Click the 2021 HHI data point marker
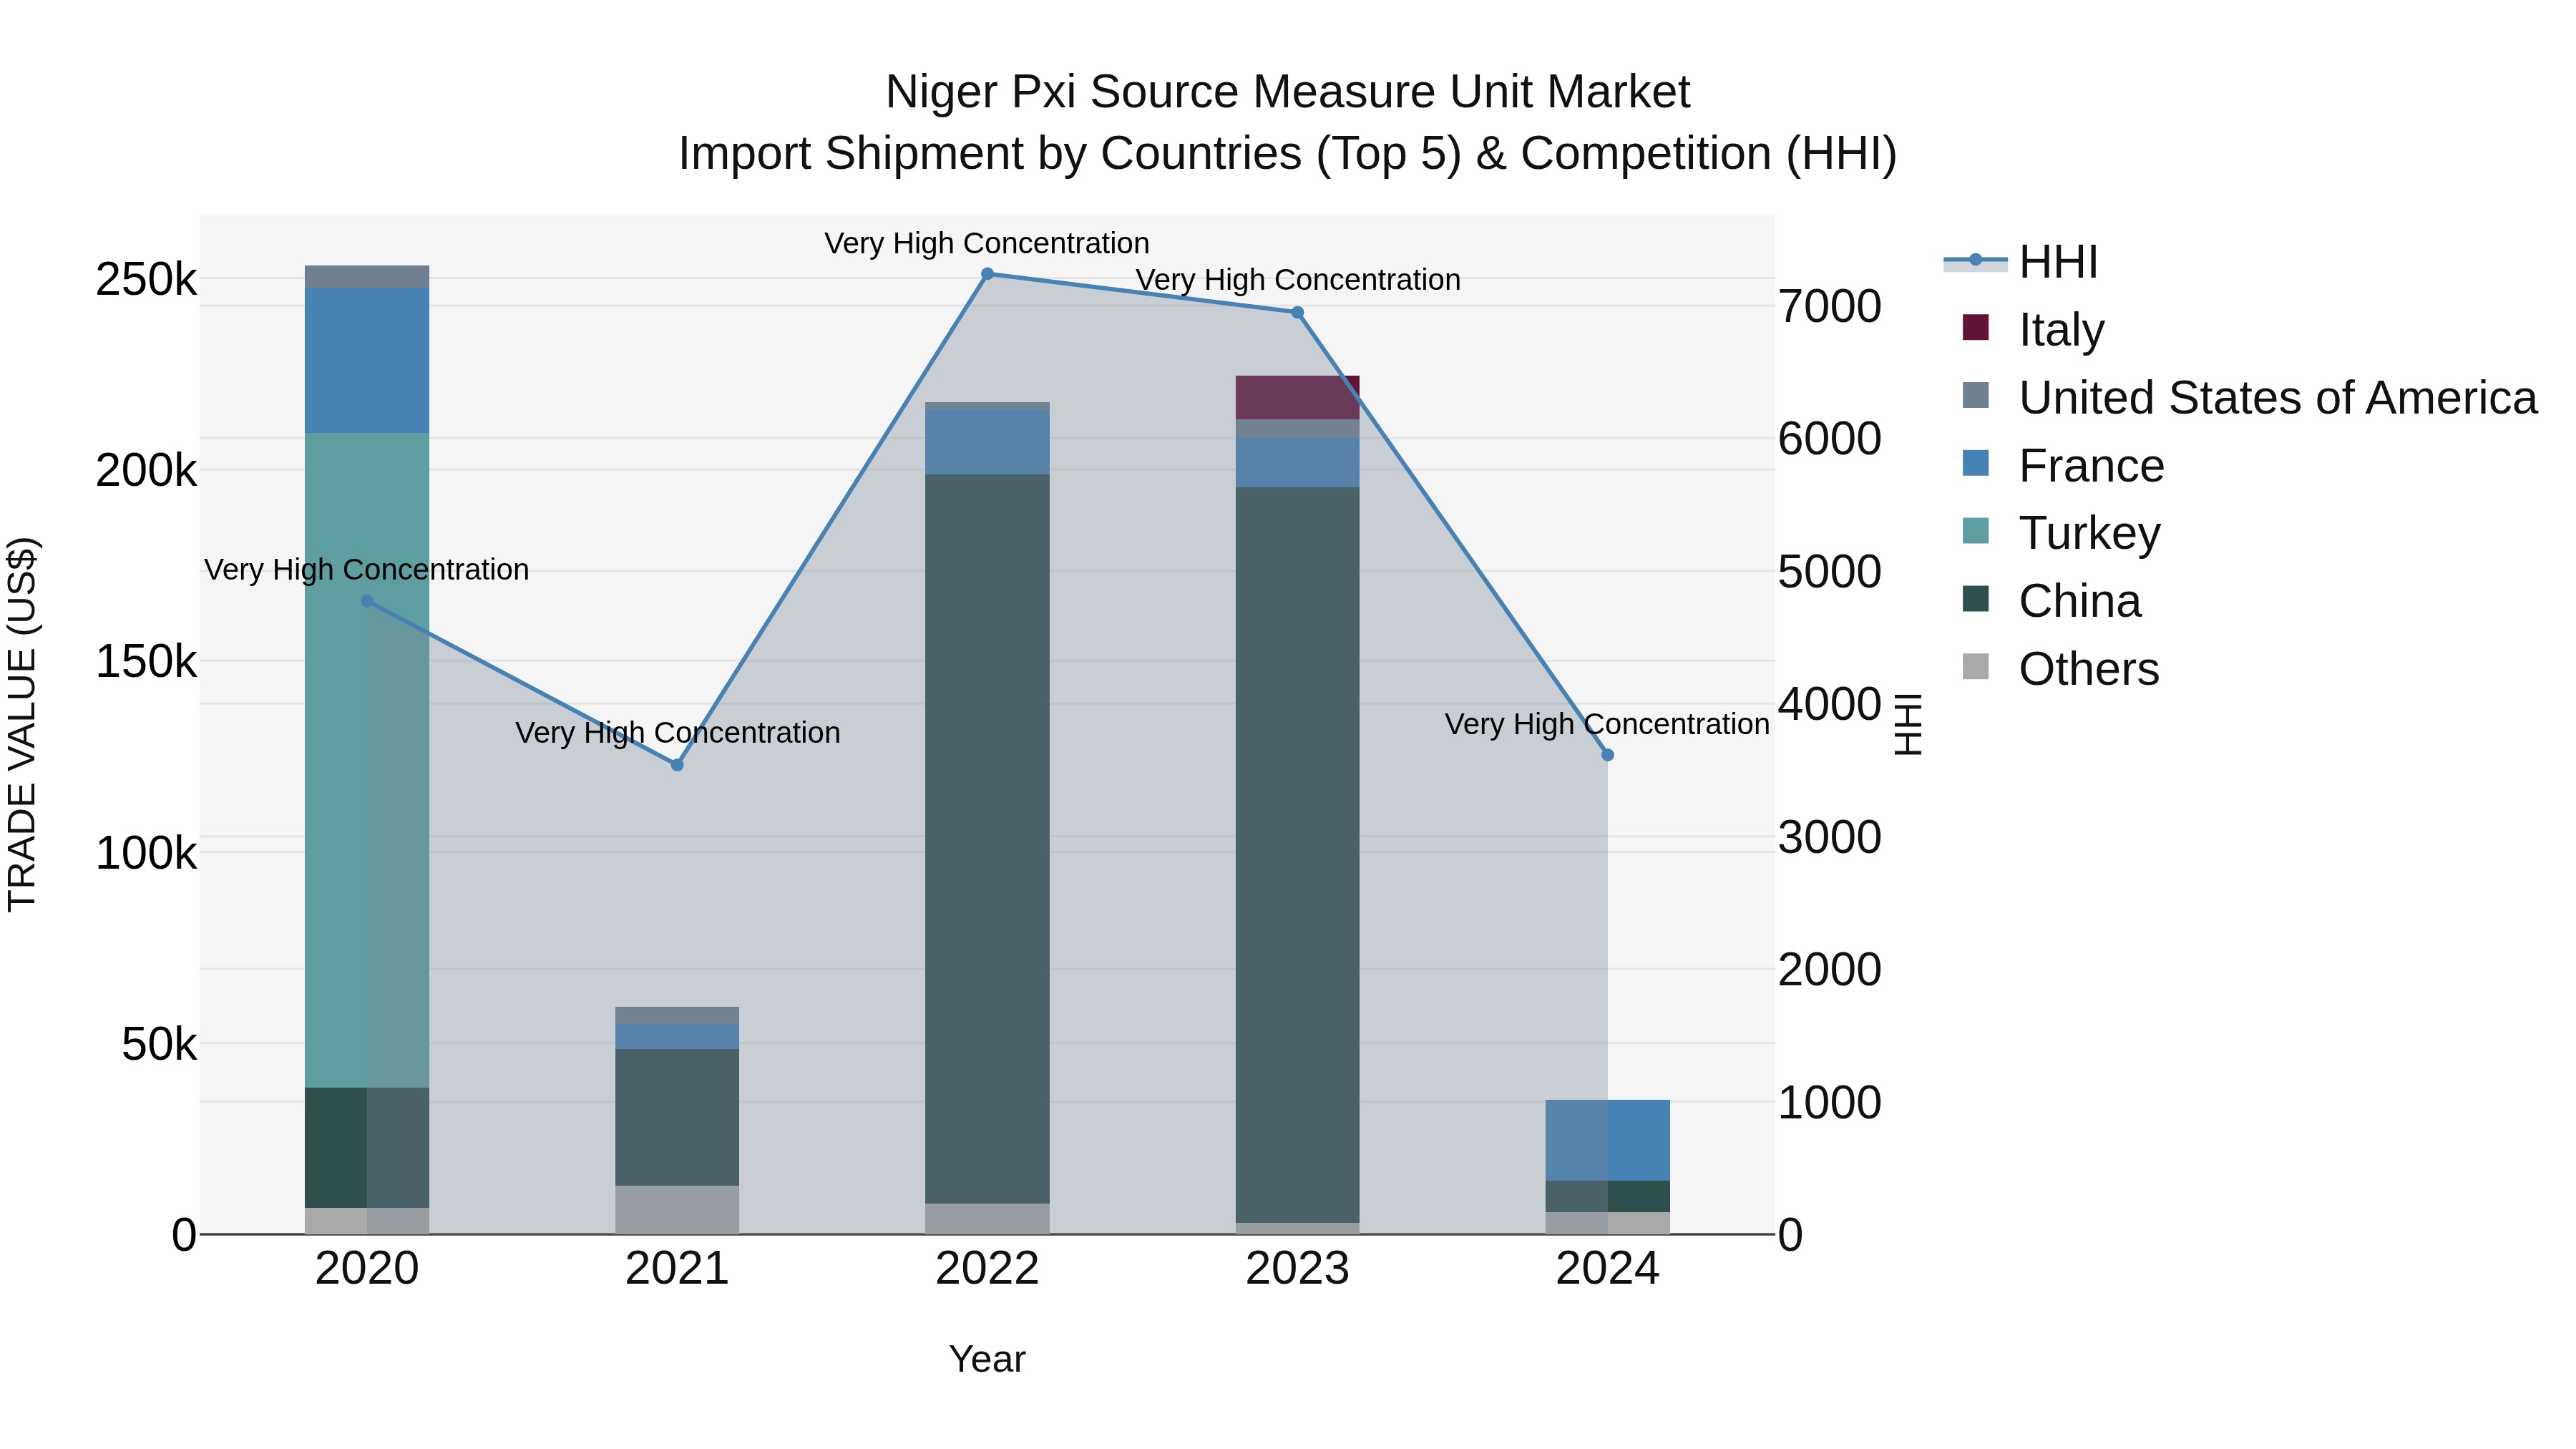Screen dimensions: 2576x1449 [x=677, y=765]
